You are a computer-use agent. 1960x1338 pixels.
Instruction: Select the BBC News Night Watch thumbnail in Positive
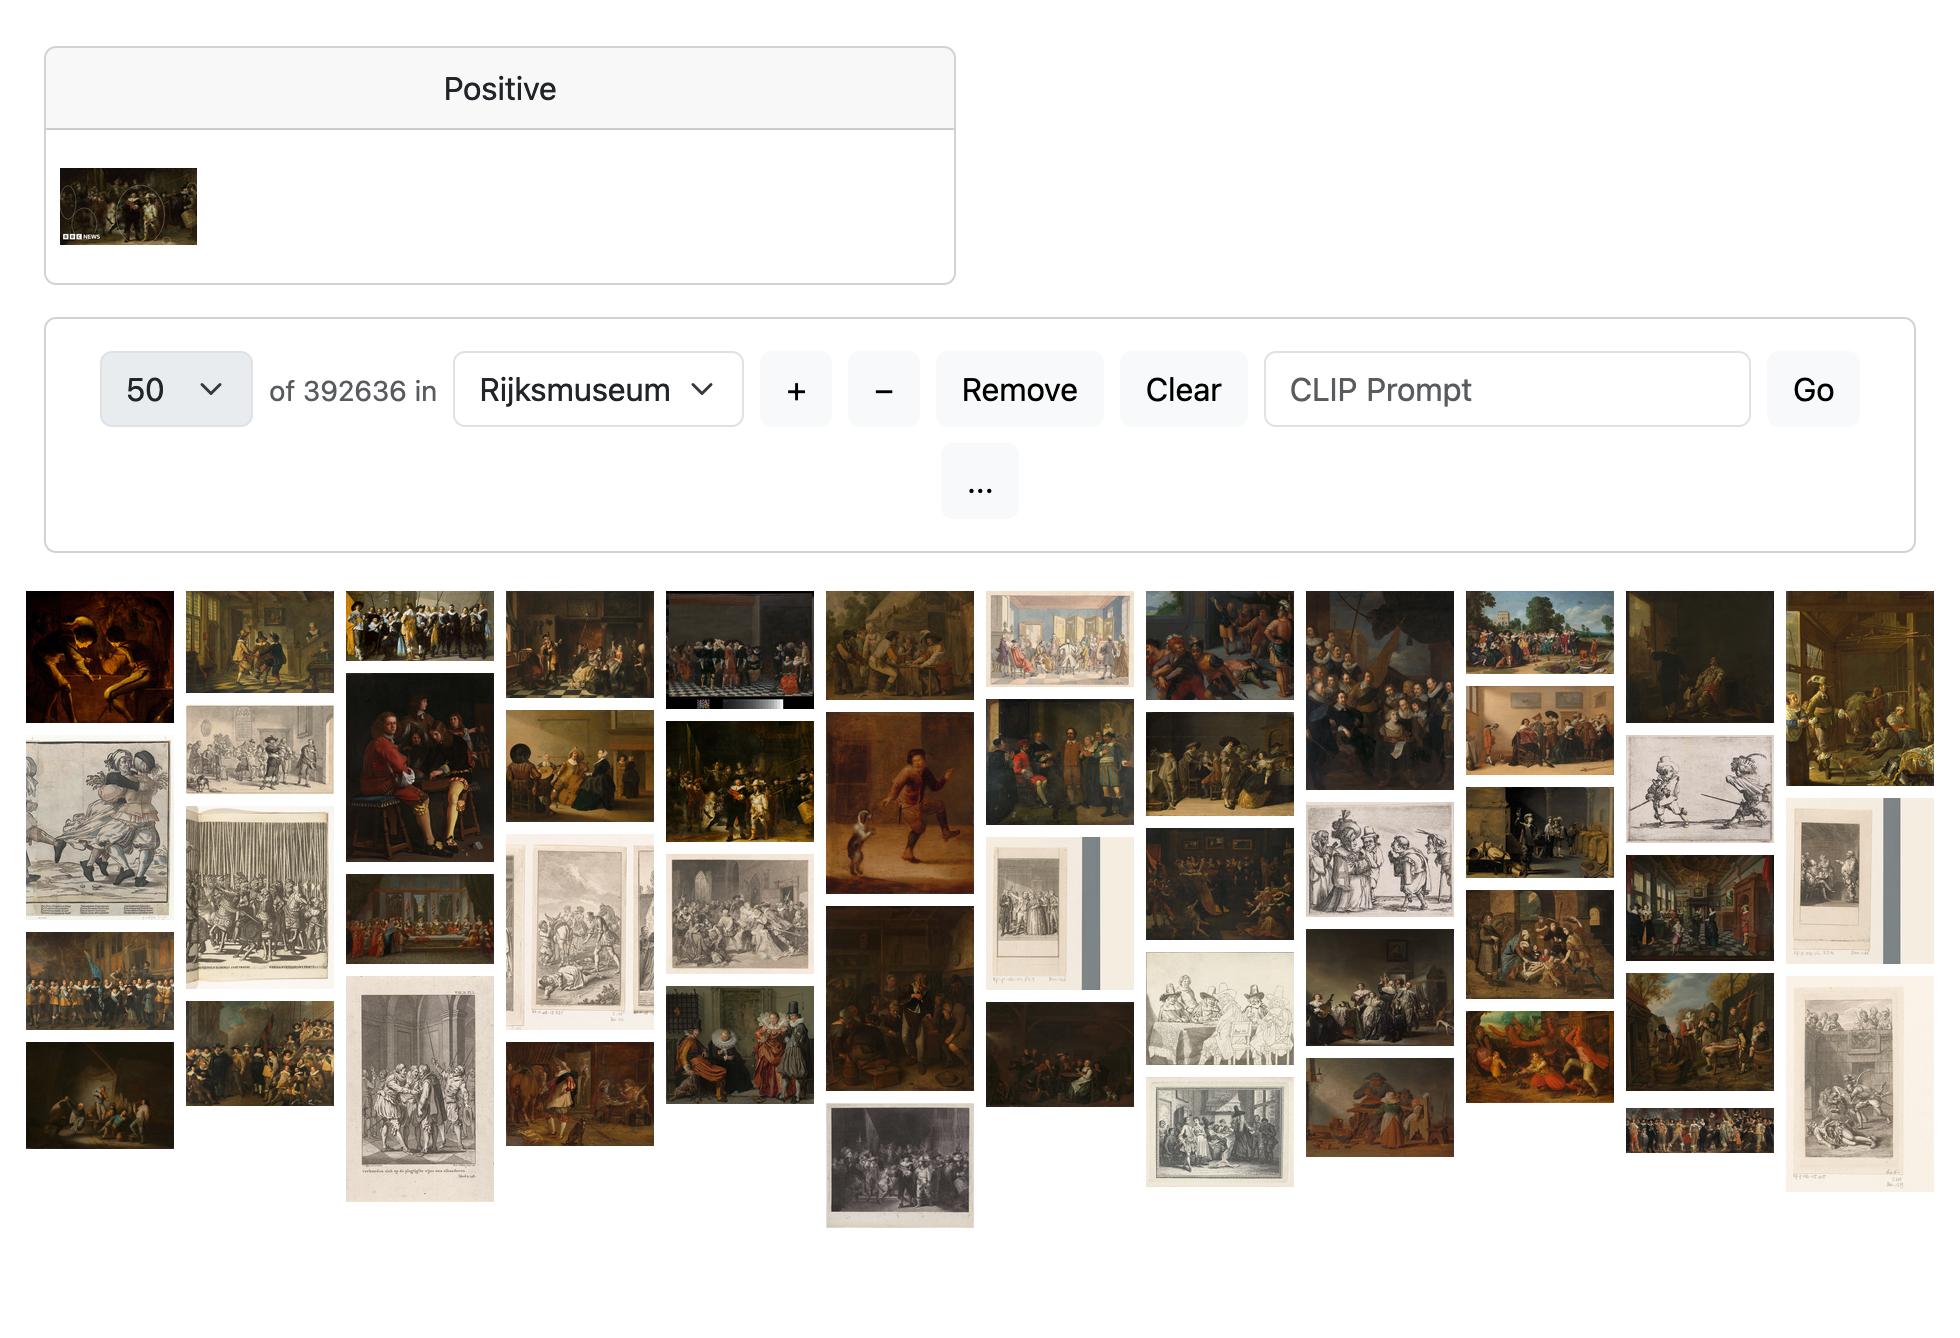point(128,206)
